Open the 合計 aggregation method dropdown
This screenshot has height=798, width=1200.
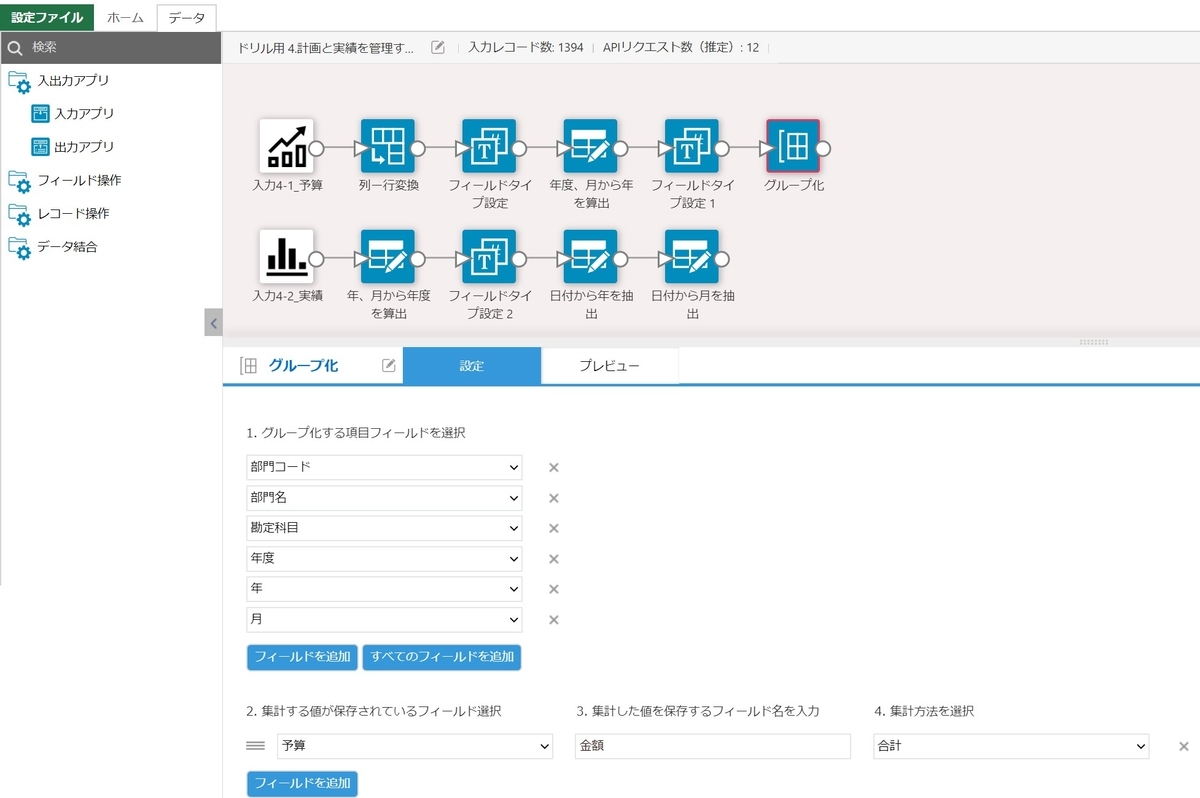(1011, 746)
